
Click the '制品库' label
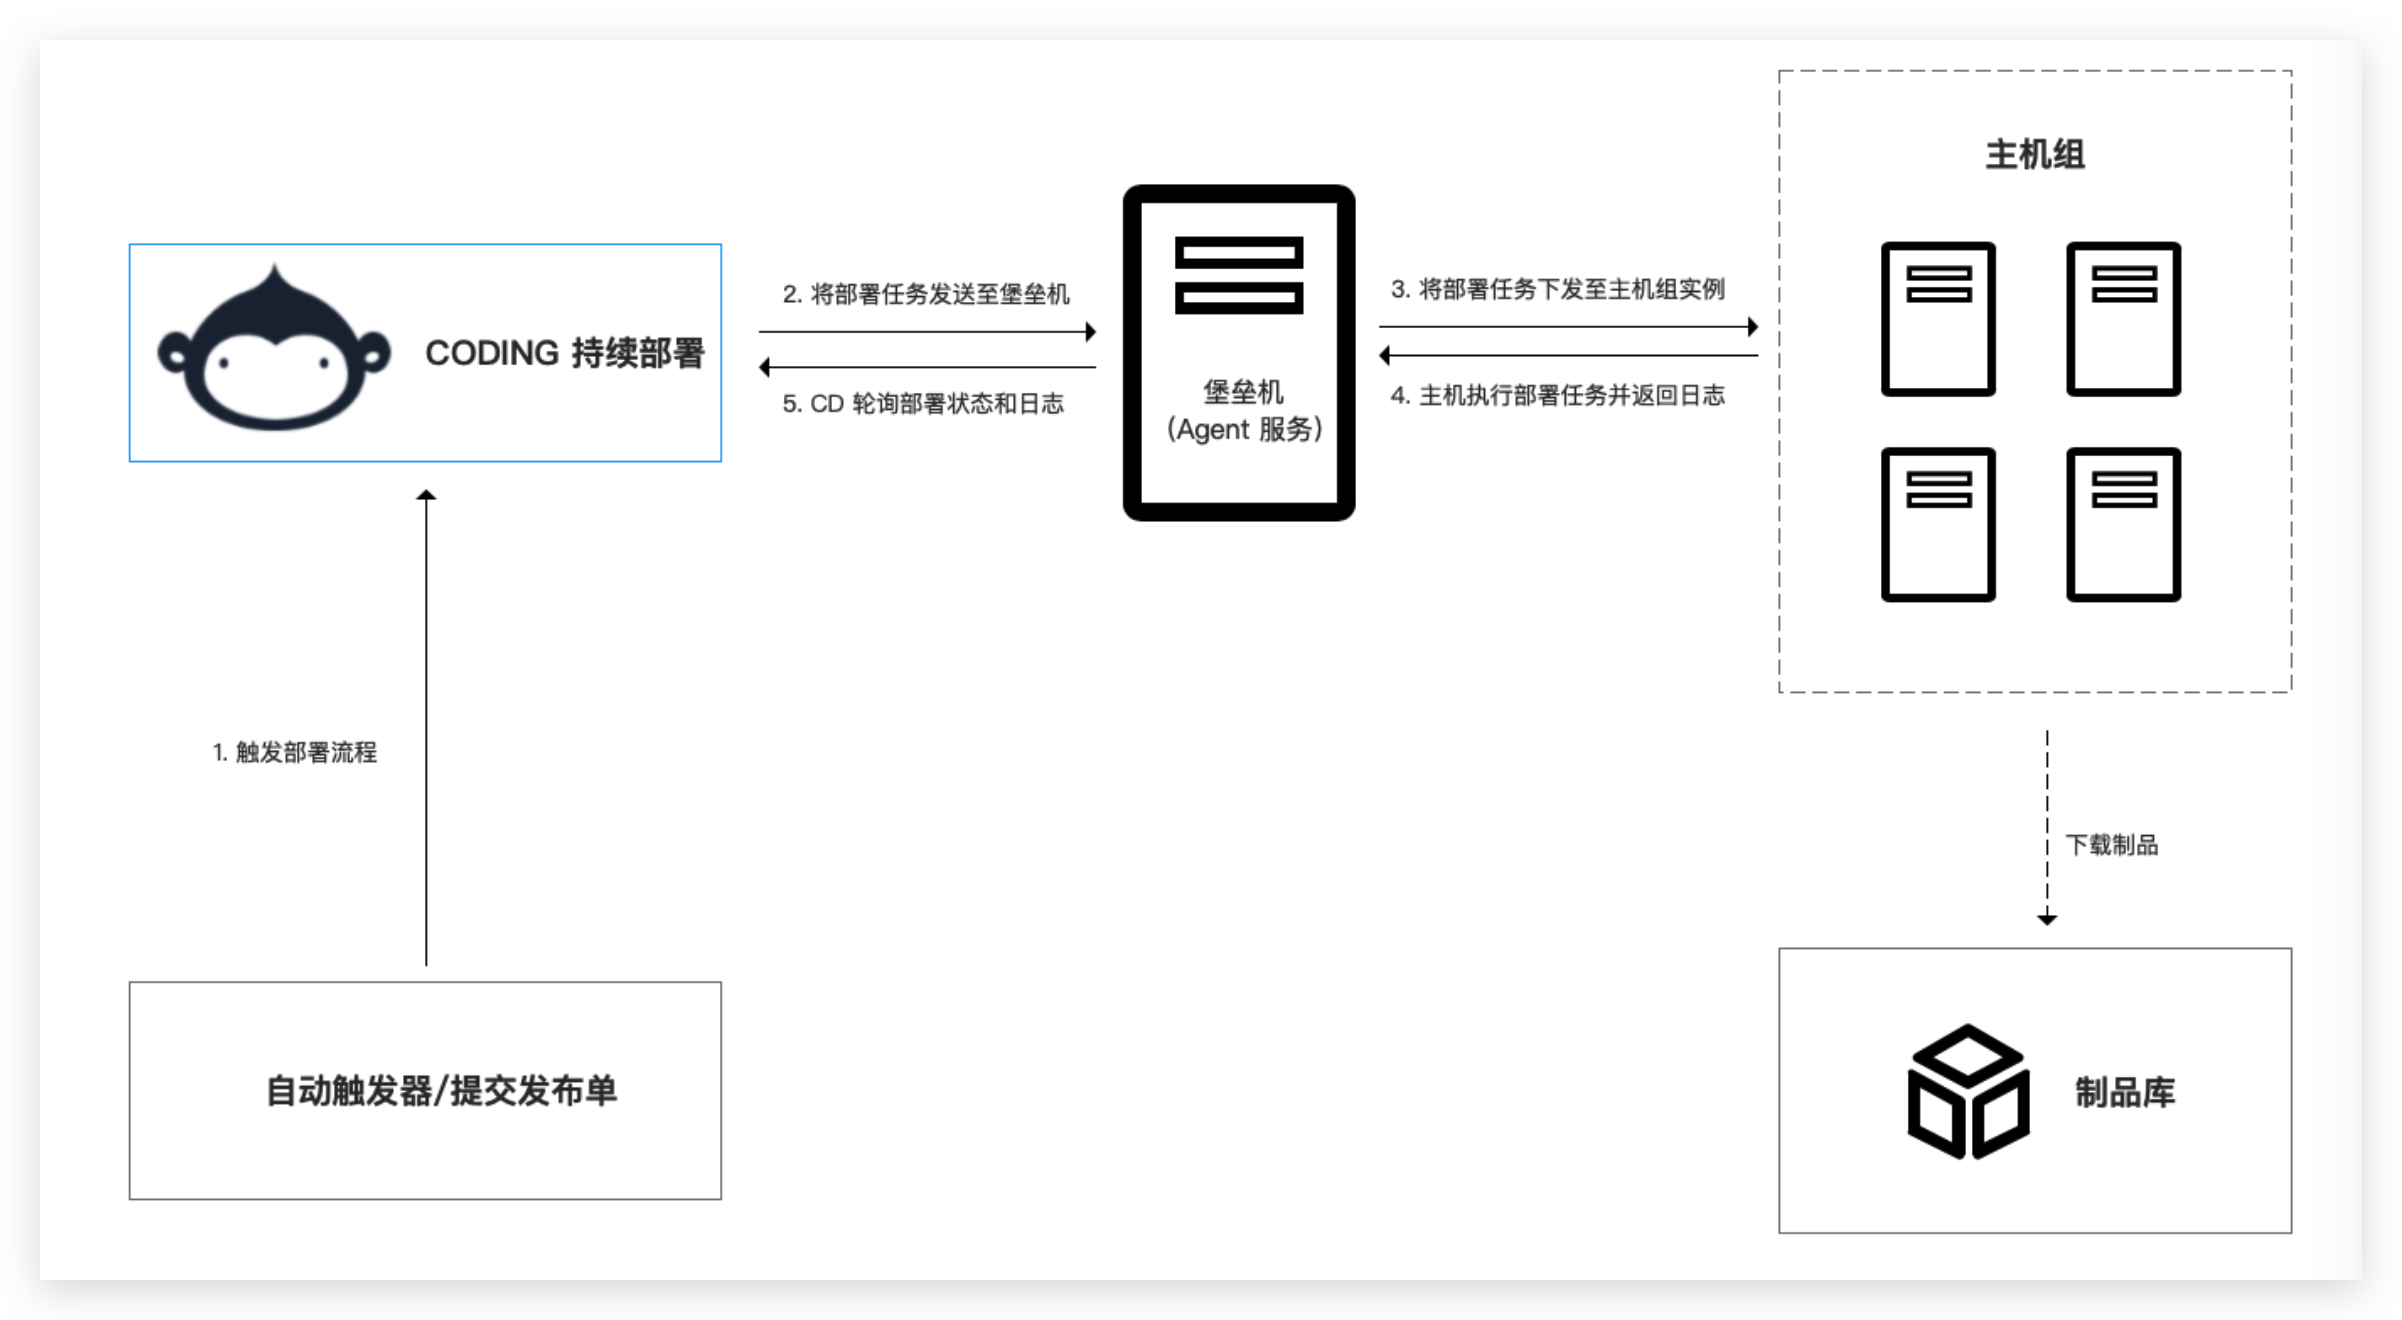tap(2125, 1092)
